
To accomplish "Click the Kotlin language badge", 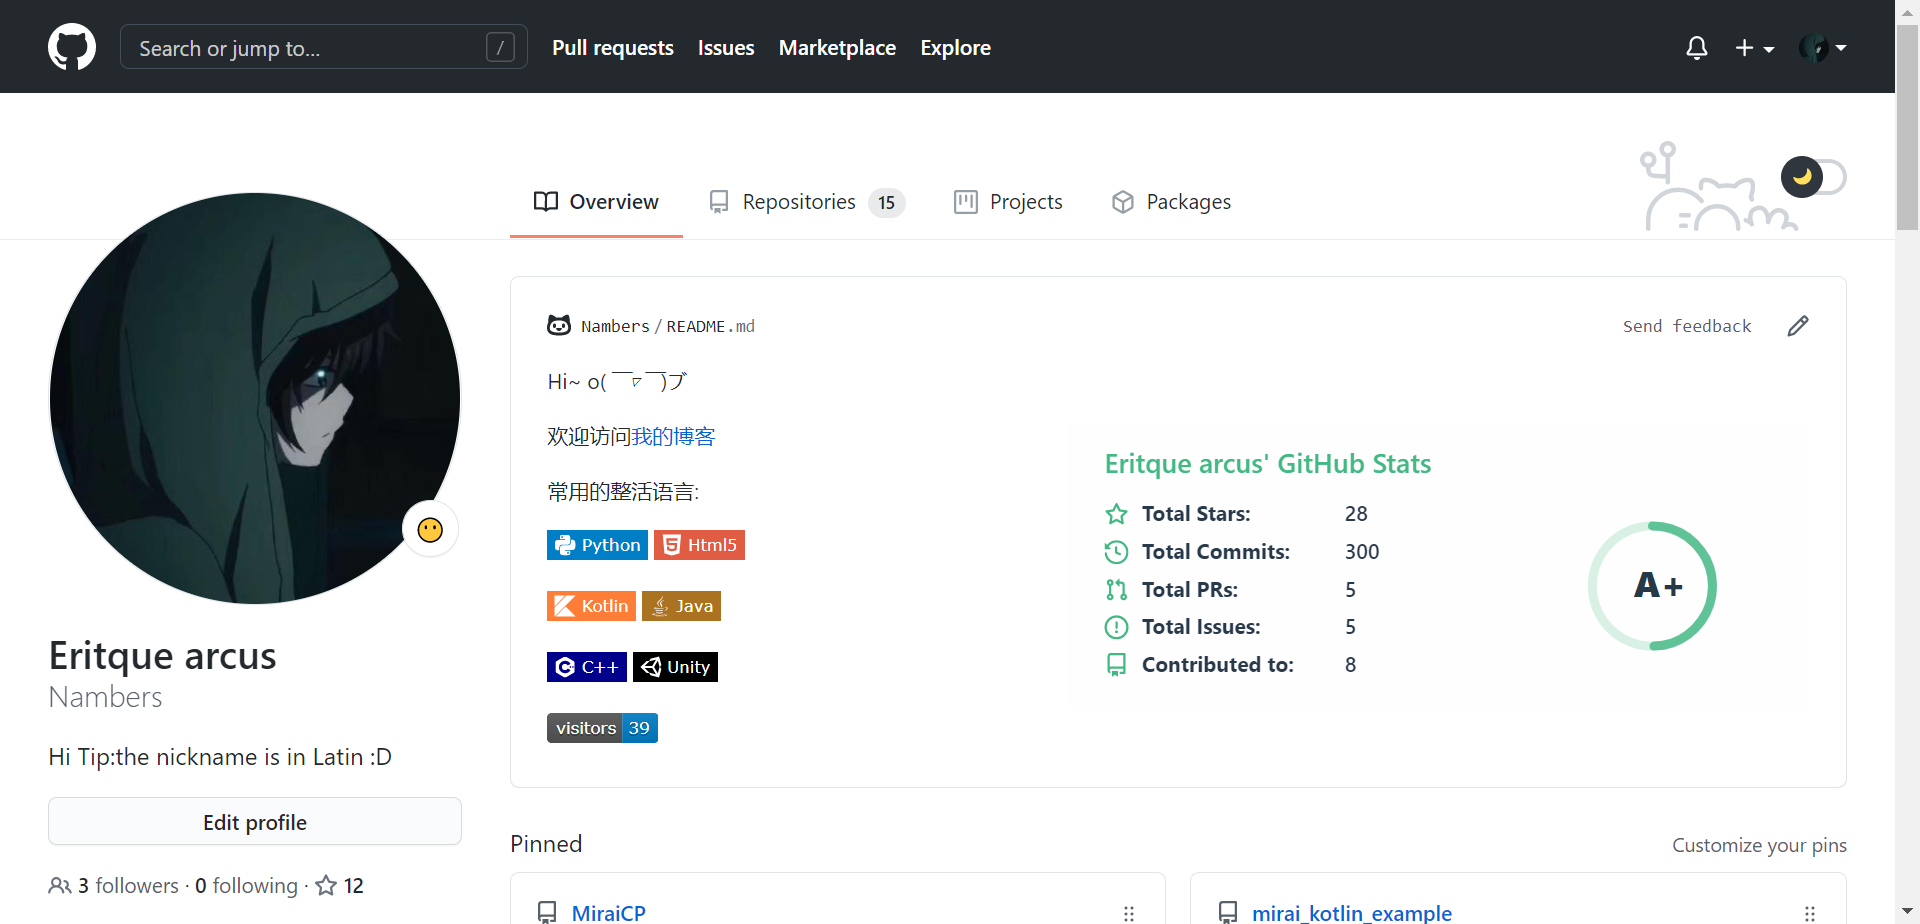I will point(590,605).
